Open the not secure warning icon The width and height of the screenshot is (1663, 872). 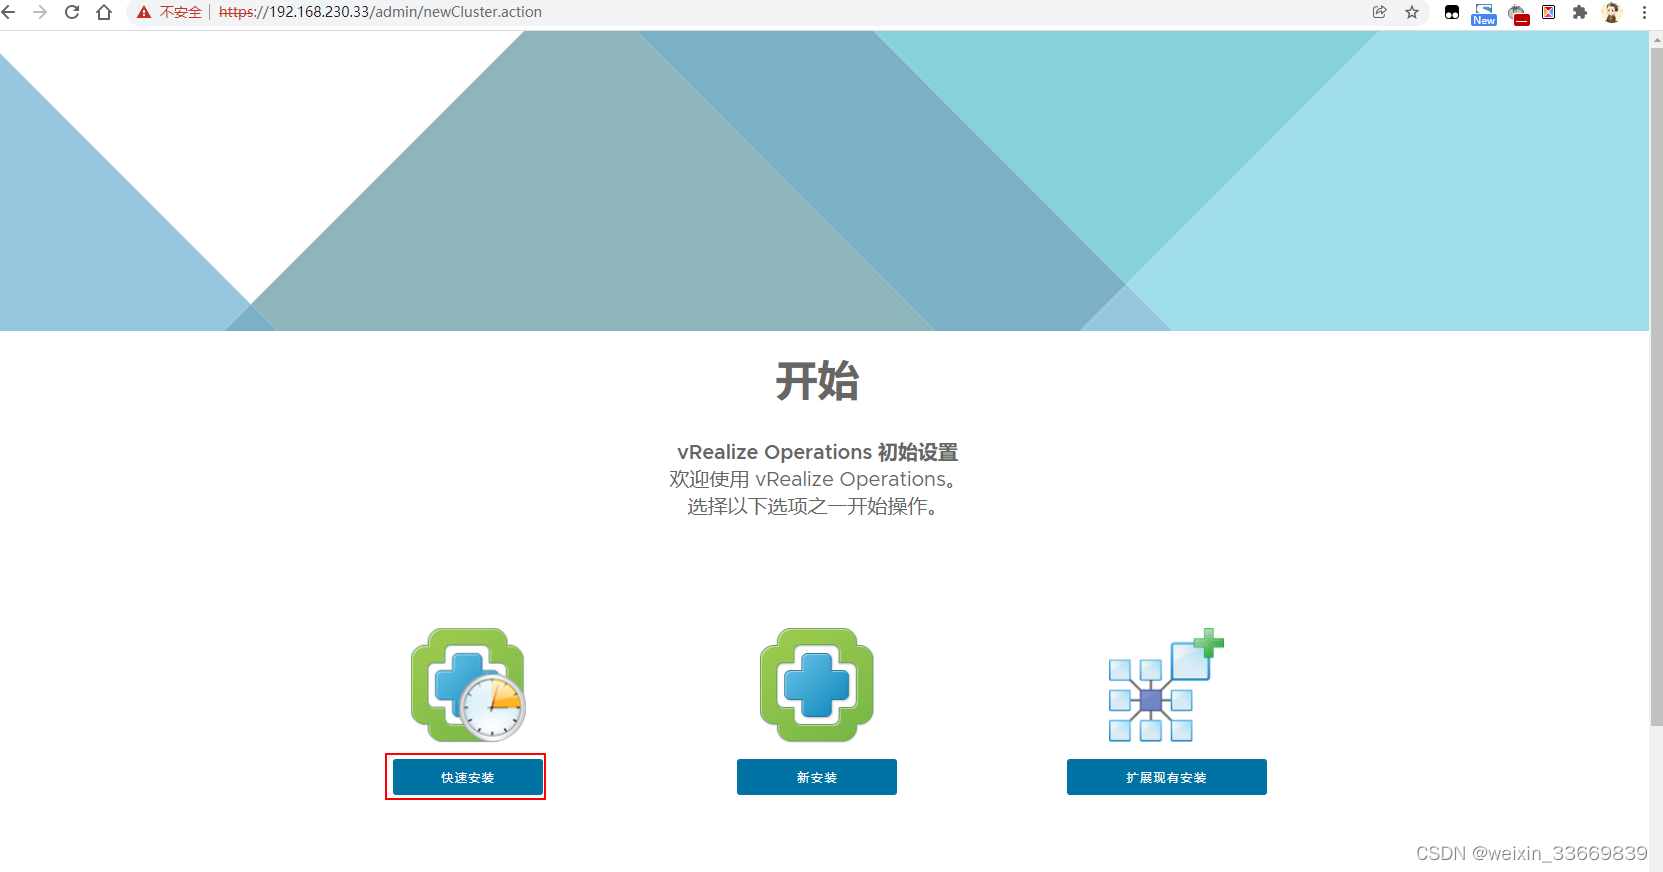point(144,12)
